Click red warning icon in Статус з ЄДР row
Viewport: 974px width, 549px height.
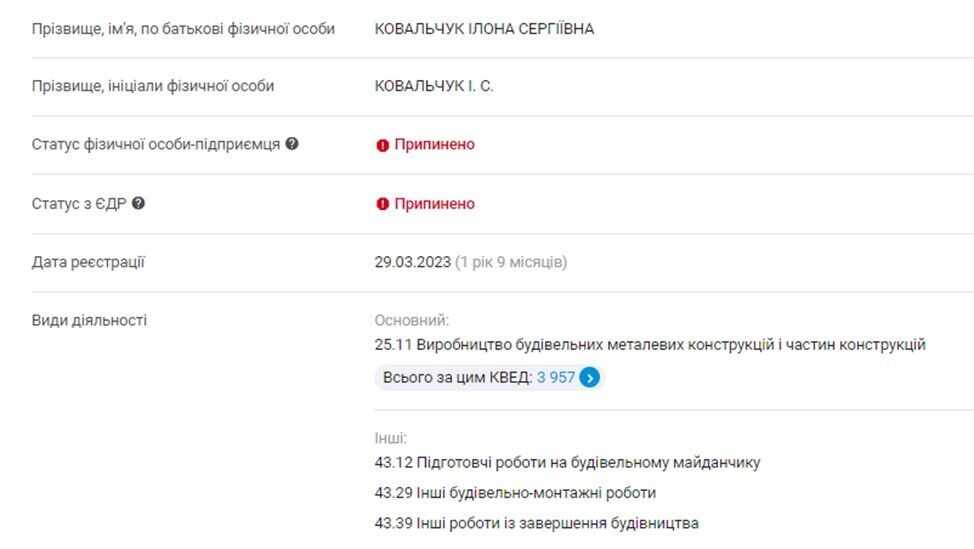(x=382, y=204)
